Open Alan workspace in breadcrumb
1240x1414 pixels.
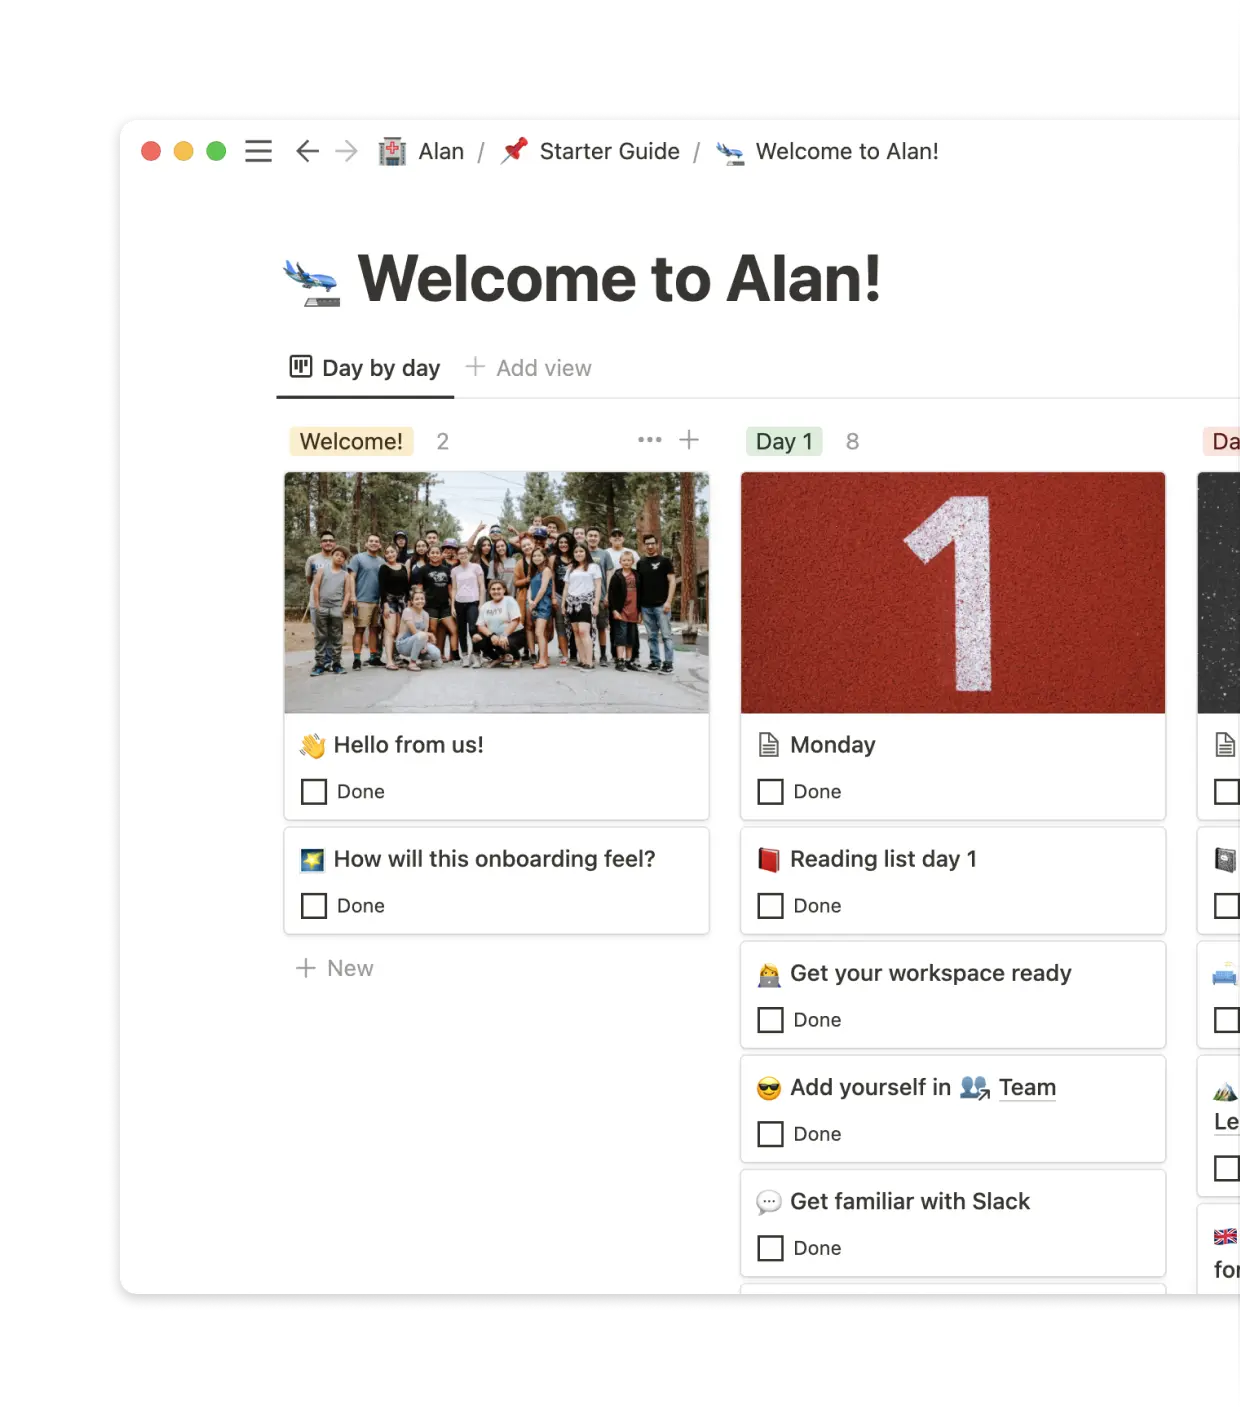pos(440,151)
